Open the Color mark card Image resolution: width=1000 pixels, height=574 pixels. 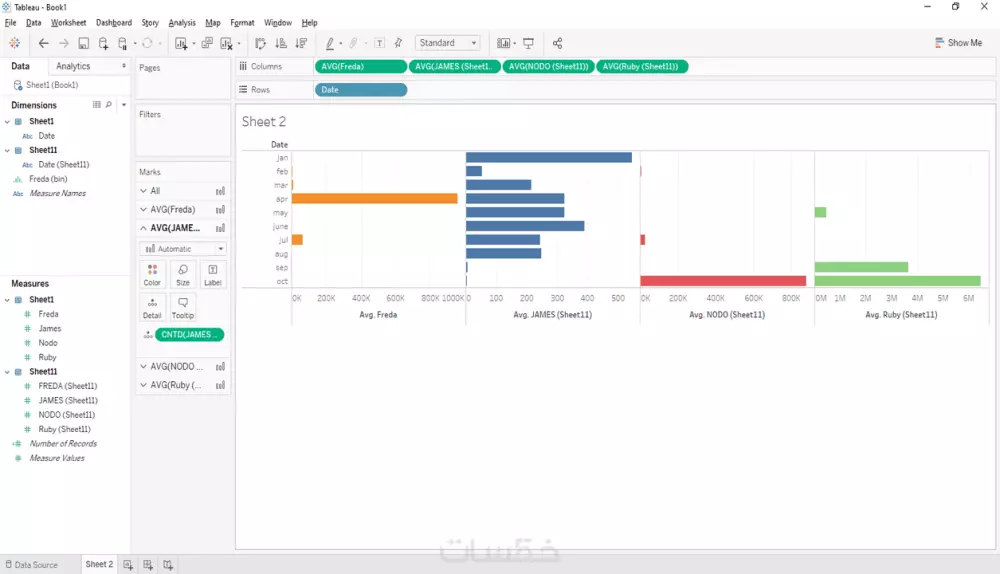tap(152, 275)
